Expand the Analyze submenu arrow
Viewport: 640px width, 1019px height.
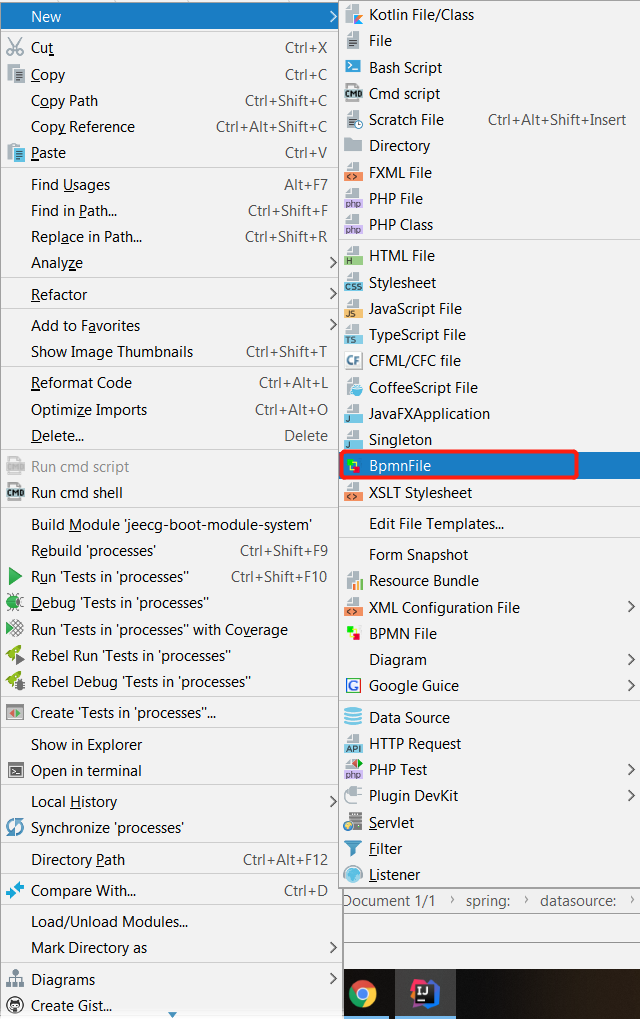point(333,263)
